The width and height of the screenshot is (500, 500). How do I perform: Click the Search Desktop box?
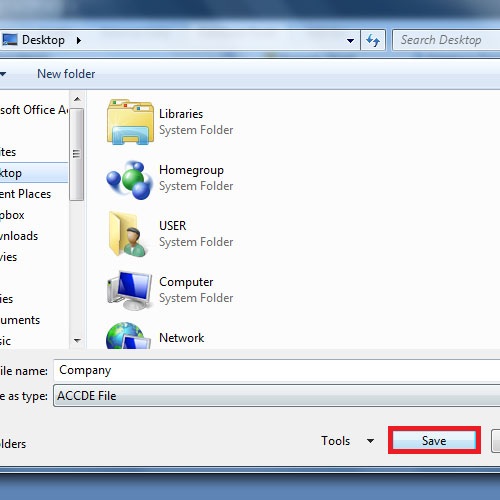coord(446,40)
